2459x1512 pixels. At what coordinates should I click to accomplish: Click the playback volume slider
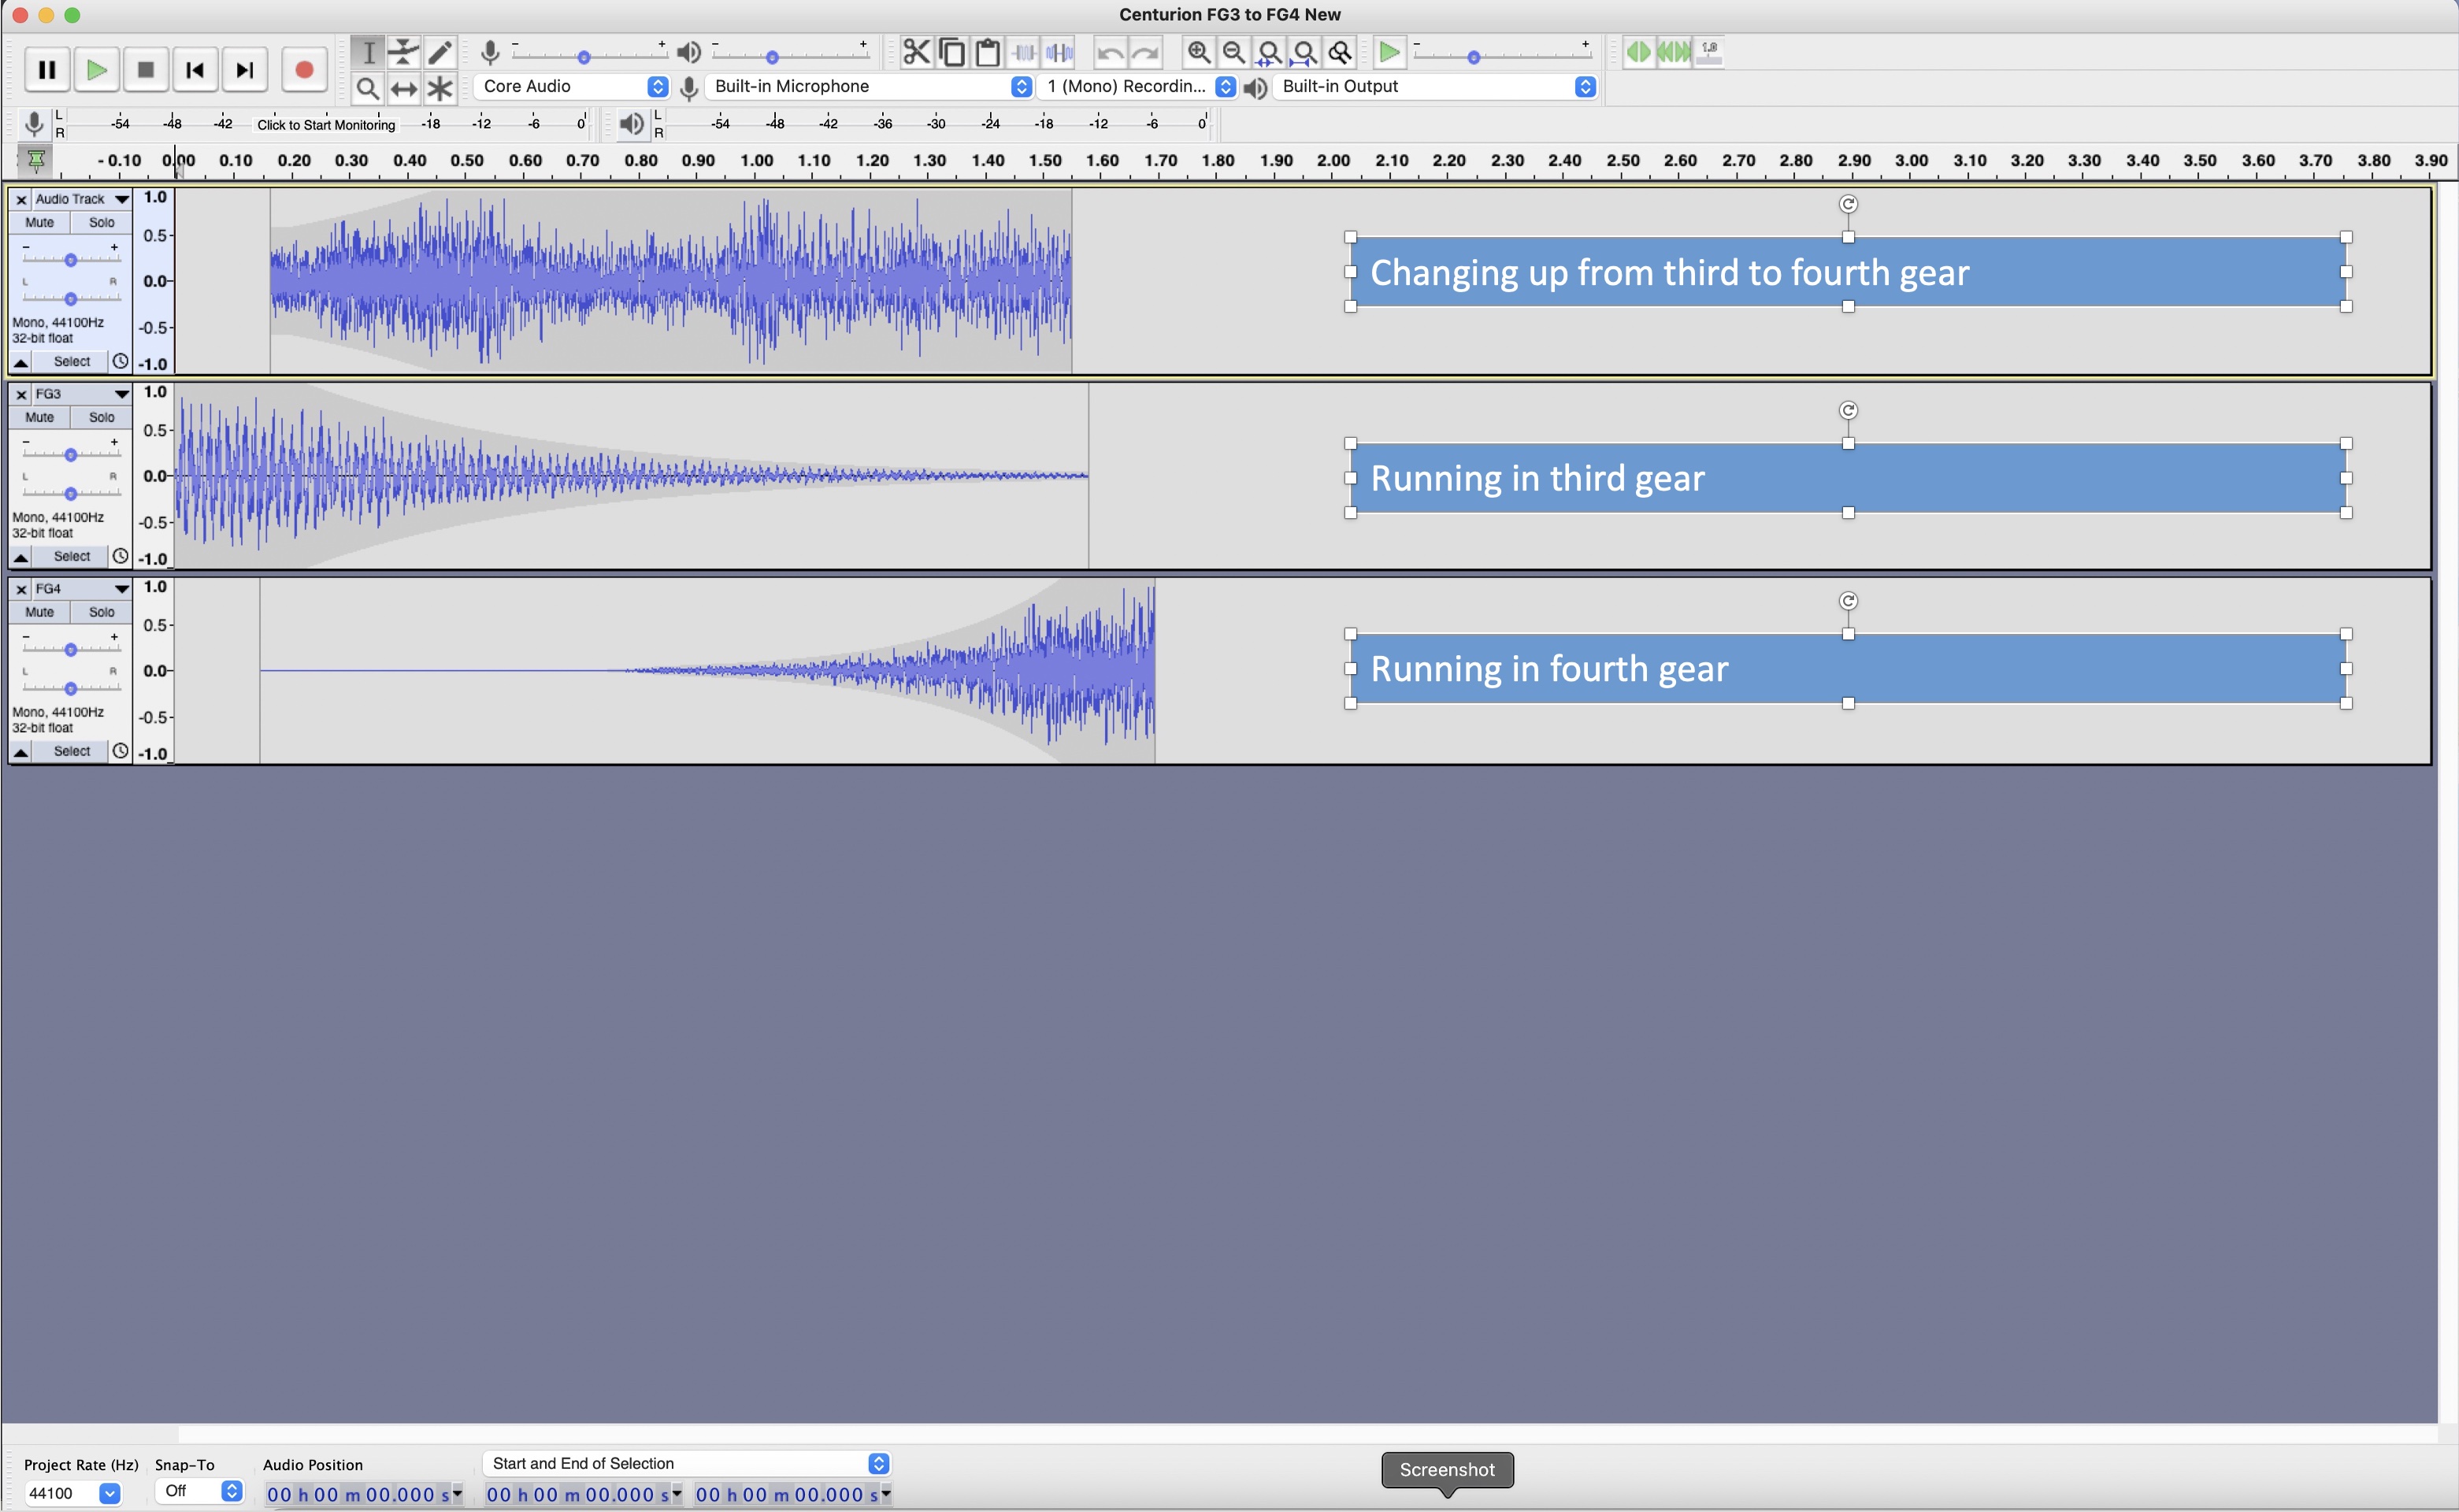click(789, 55)
